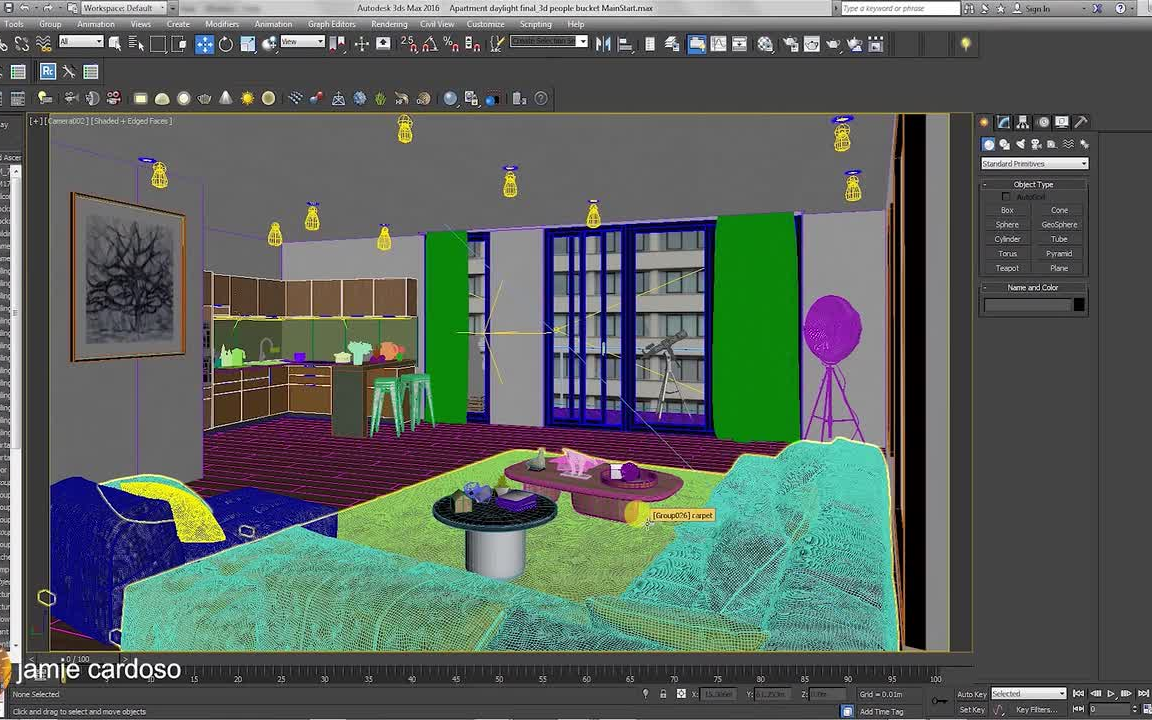Click the Mirror tool icon
Image resolution: width=1152 pixels, height=720 pixels.
coord(603,43)
